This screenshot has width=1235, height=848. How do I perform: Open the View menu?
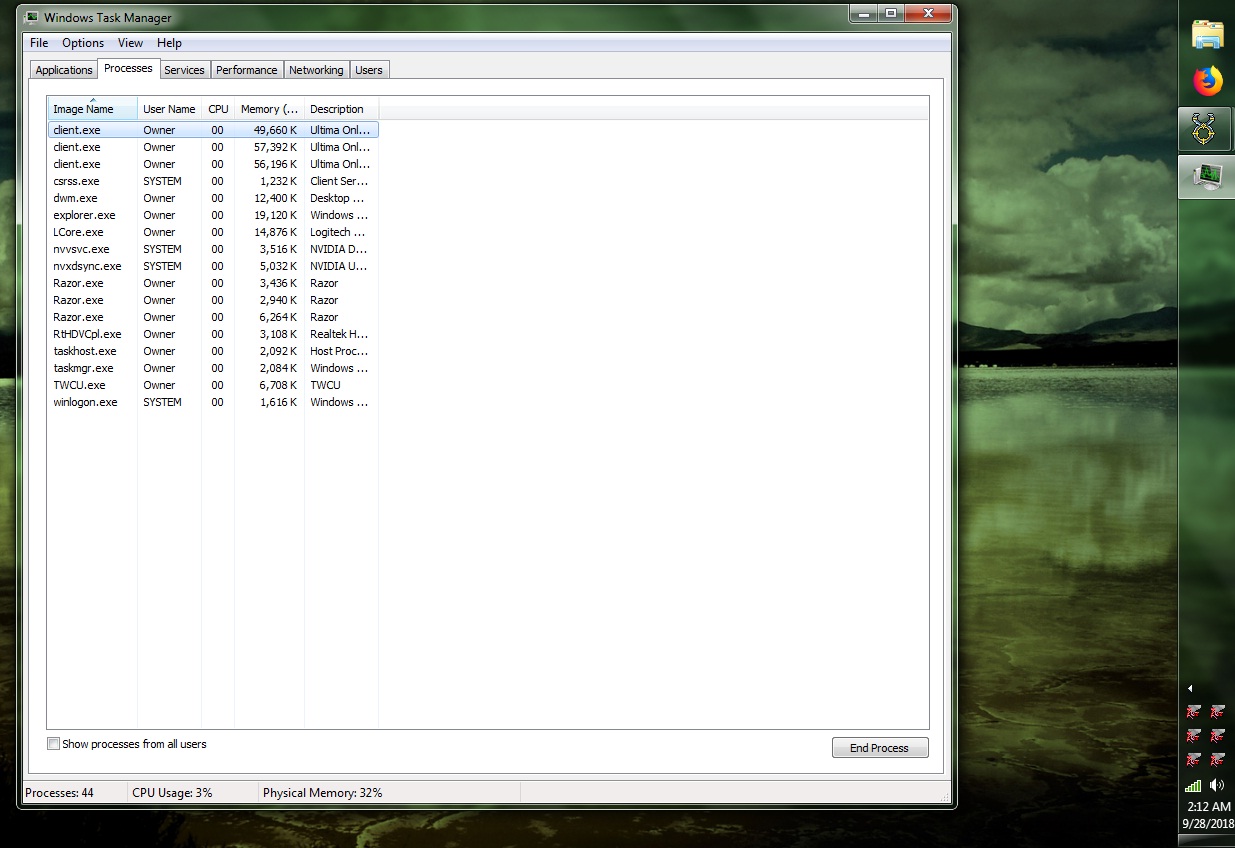pyautogui.click(x=130, y=43)
